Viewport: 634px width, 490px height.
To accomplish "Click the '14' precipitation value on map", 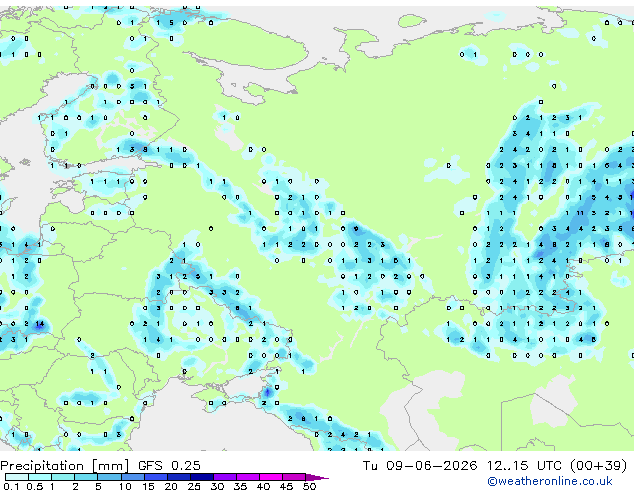I will [x=40, y=323].
